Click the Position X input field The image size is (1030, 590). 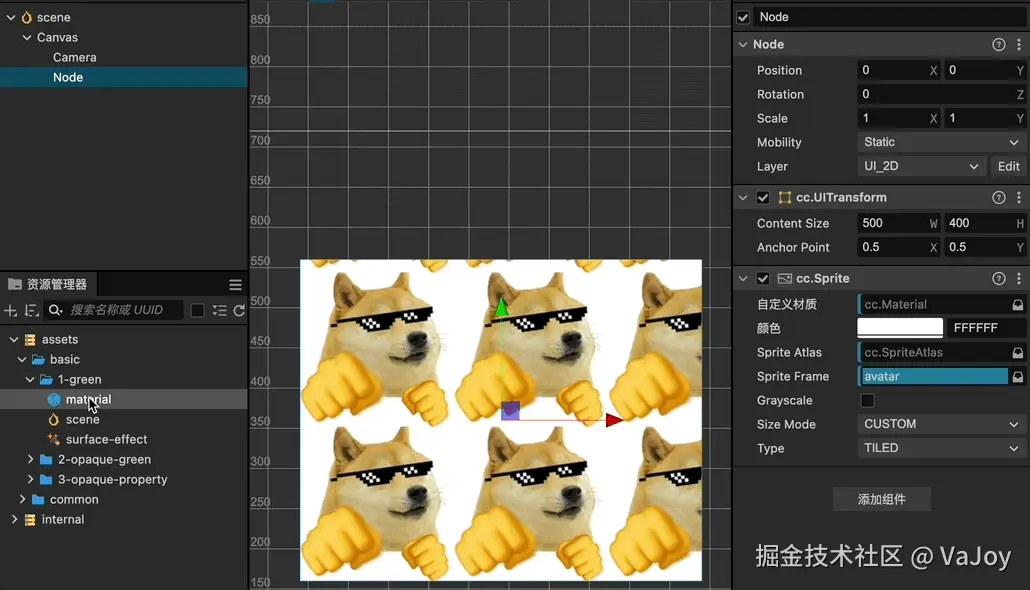point(899,70)
